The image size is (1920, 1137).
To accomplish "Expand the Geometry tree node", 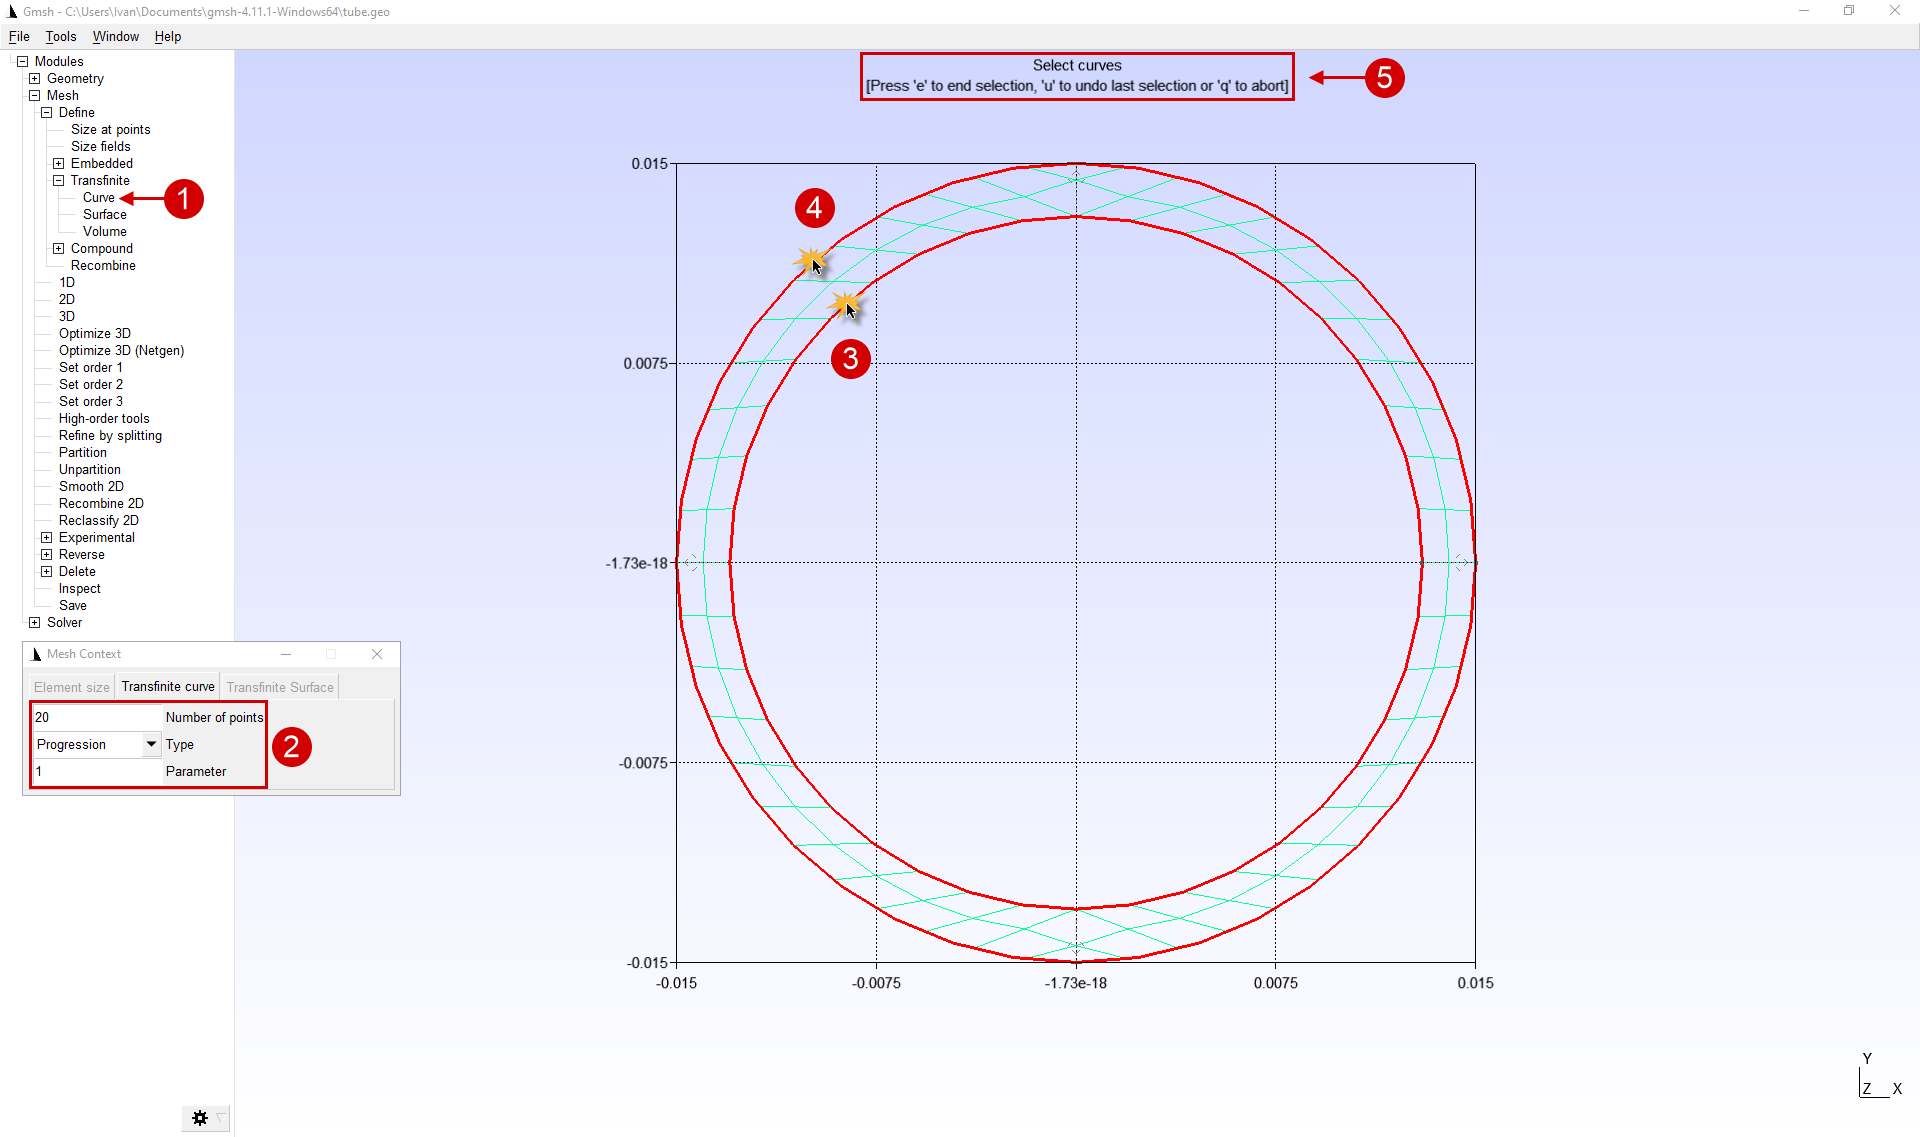I will coord(34,78).
